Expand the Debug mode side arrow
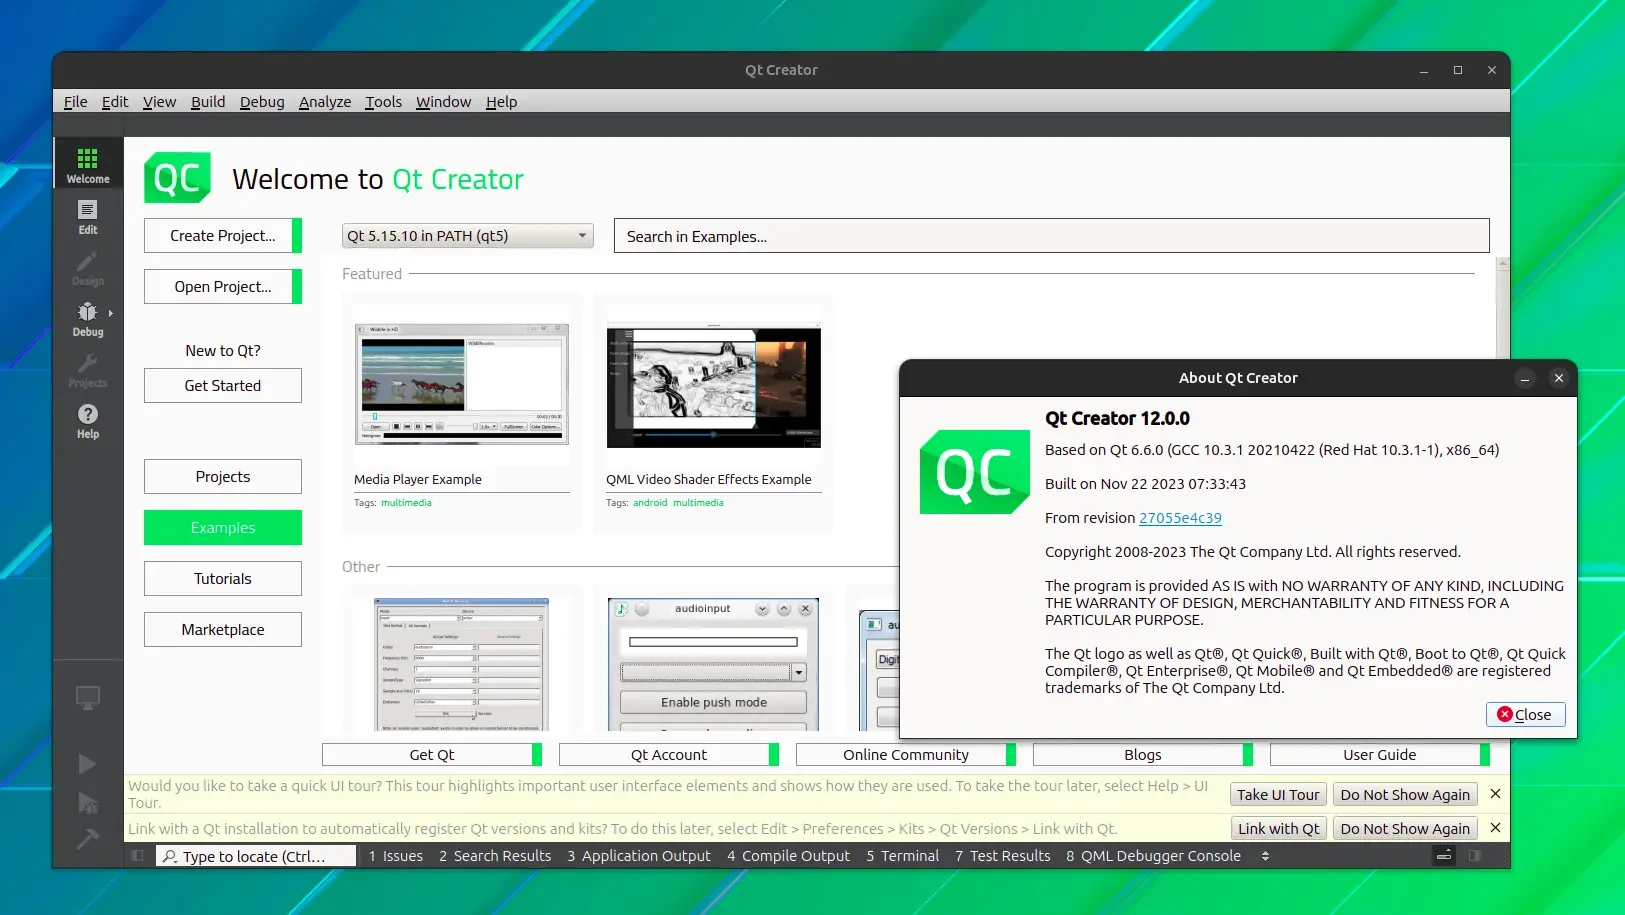Screen dimensions: 1625x915 tap(111, 313)
